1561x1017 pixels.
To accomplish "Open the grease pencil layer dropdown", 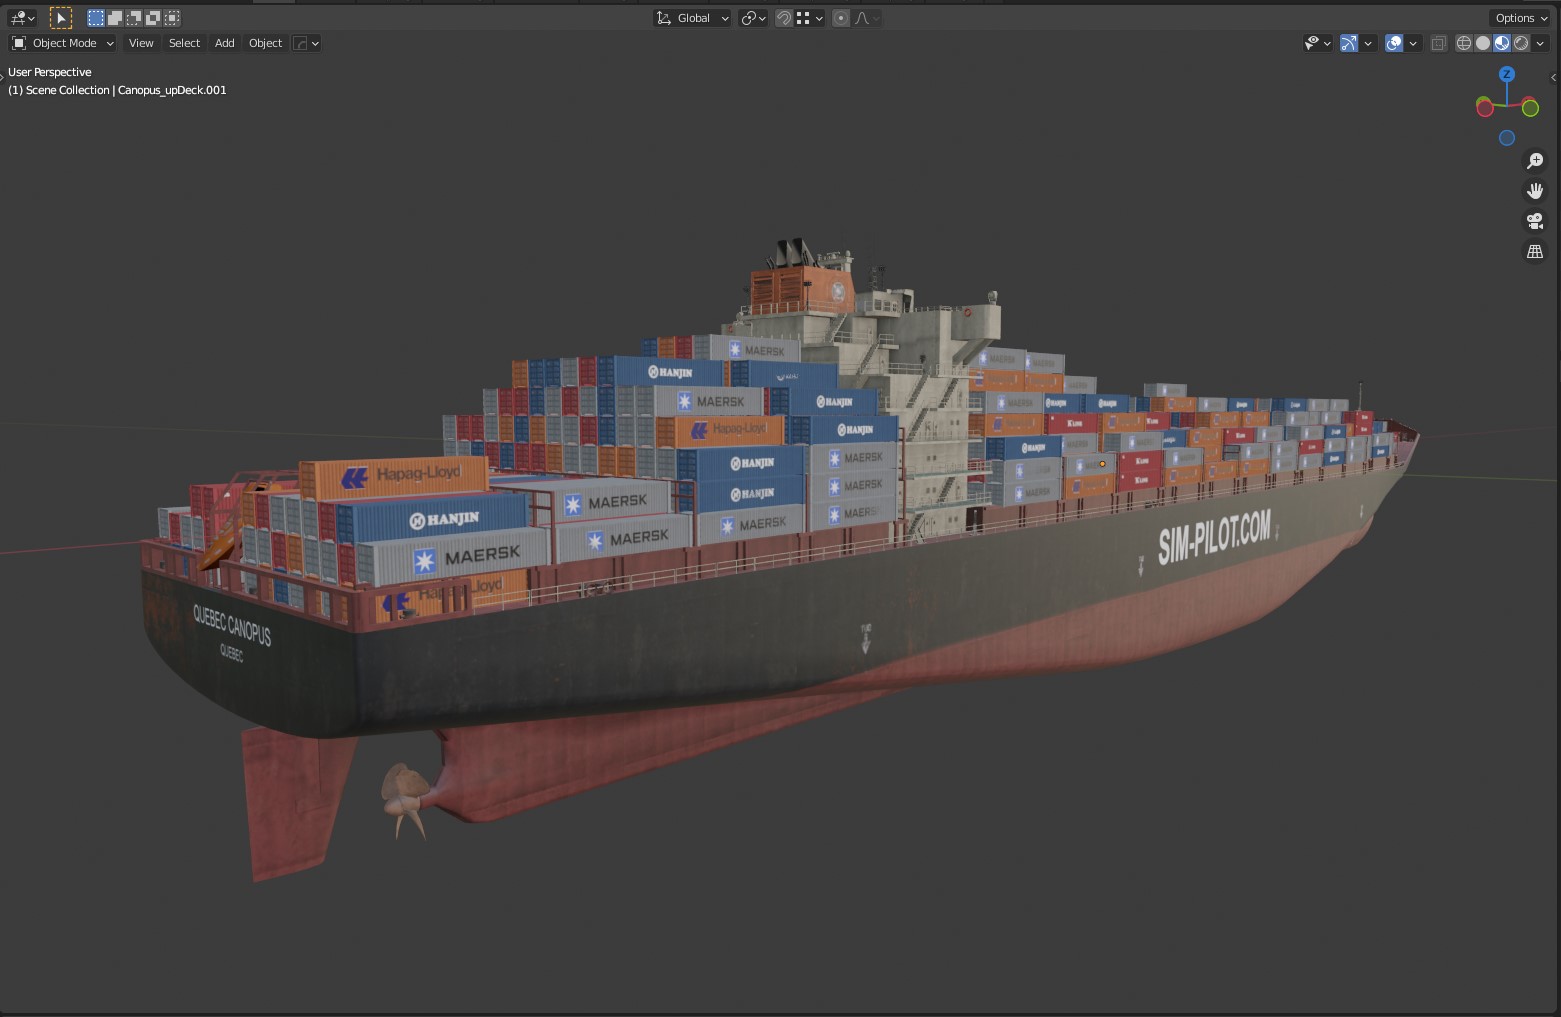I will tap(306, 43).
